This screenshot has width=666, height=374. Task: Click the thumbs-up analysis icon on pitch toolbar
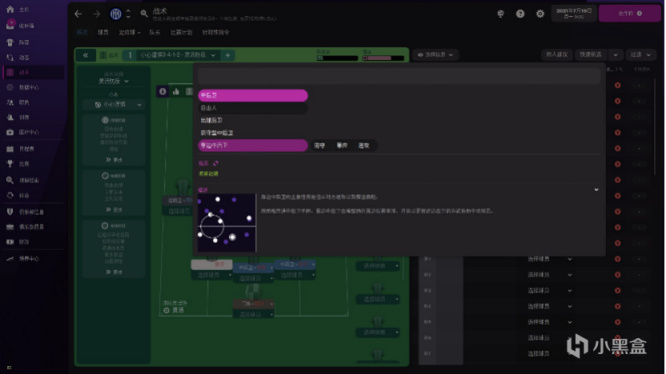(x=176, y=91)
